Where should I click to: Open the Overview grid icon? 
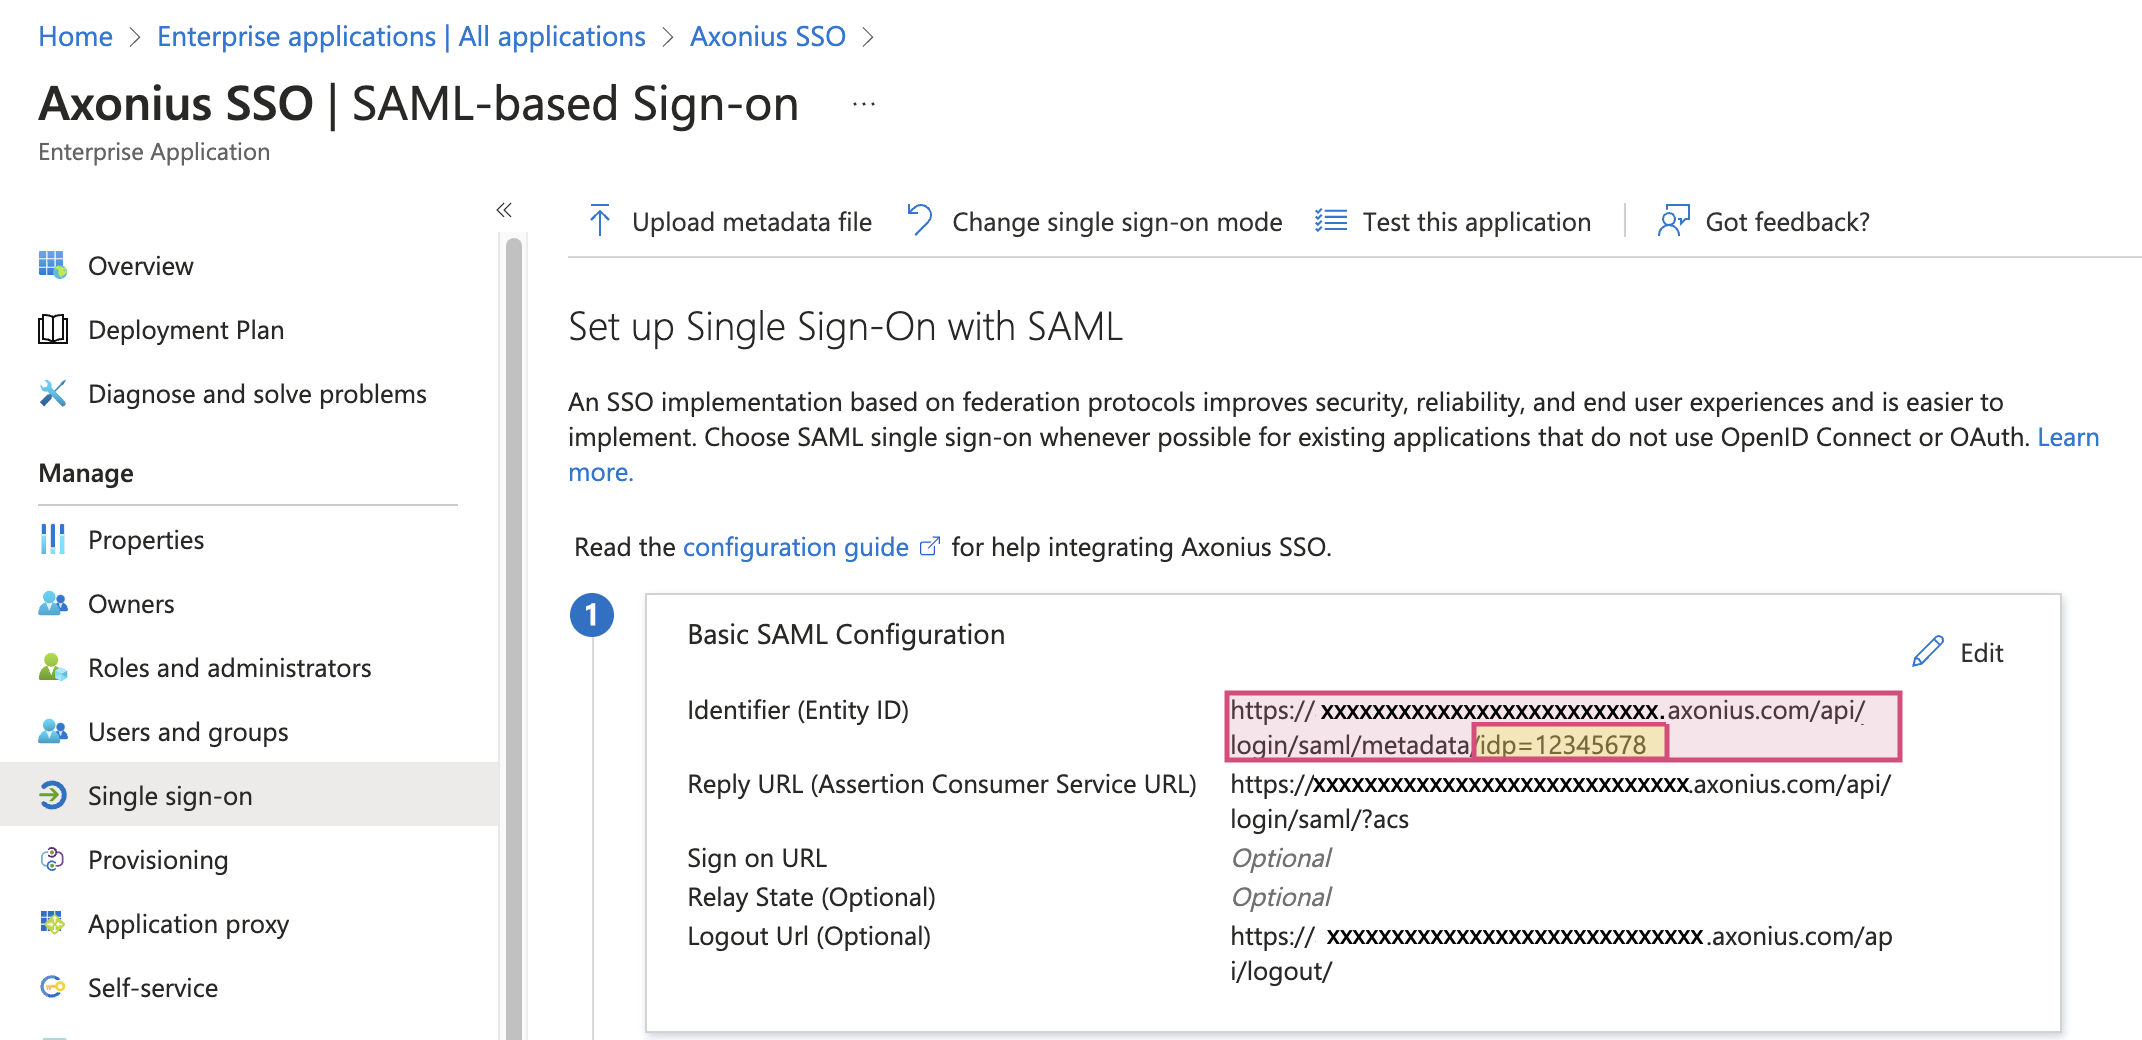click(x=52, y=265)
